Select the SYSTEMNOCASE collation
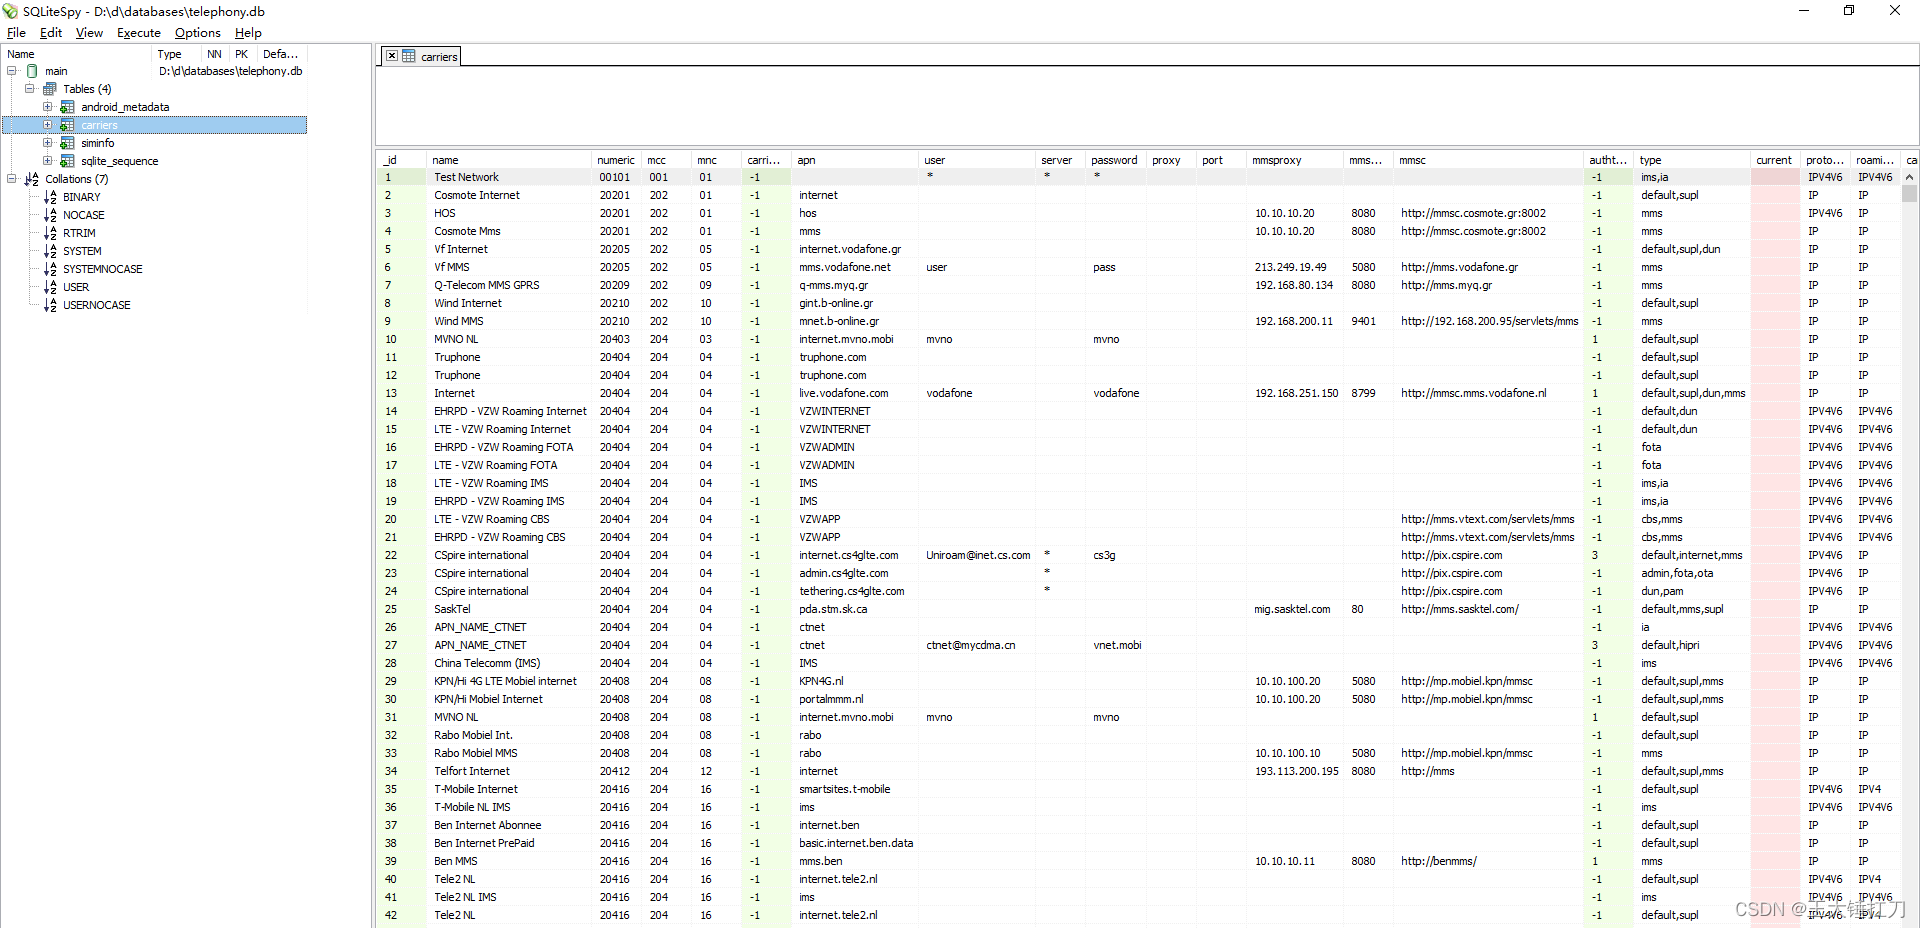Screen dimensions: 1920x928 pyautogui.click(x=102, y=269)
